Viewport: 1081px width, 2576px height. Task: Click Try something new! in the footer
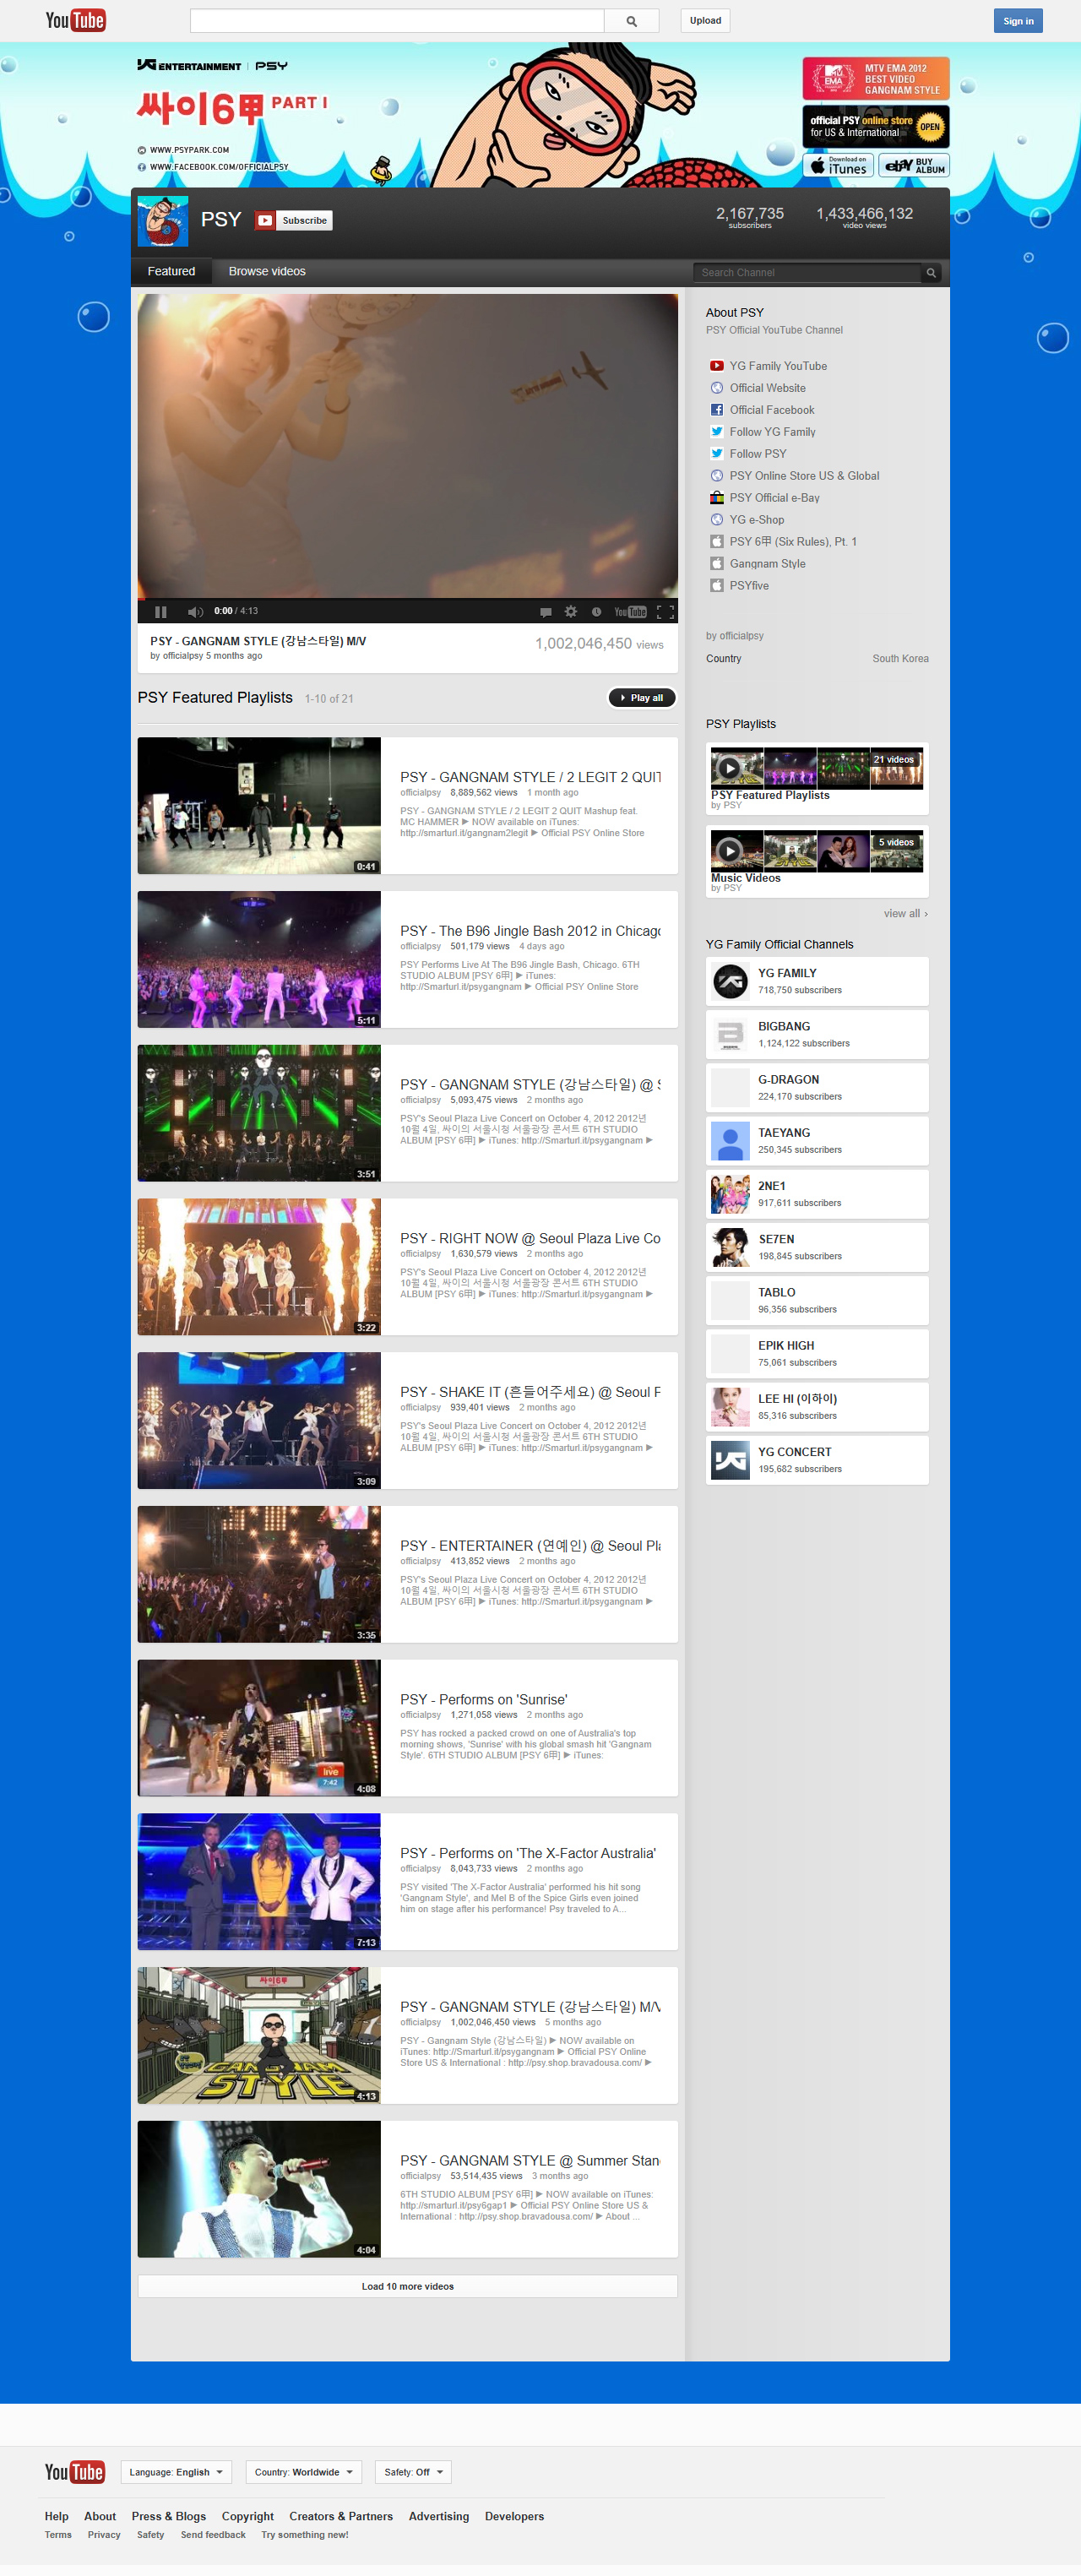305,2535
